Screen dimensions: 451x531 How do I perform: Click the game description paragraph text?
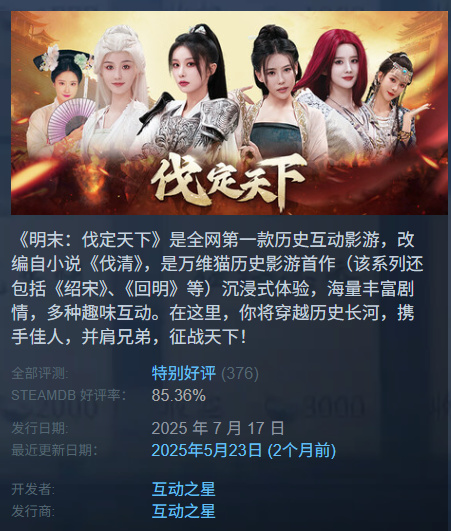(x=218, y=288)
